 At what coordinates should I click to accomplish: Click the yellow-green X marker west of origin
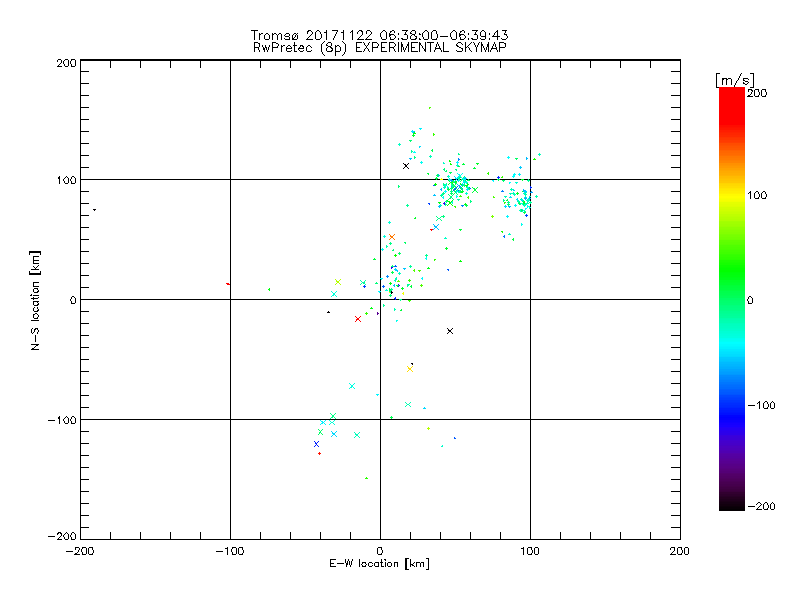coord(338,282)
